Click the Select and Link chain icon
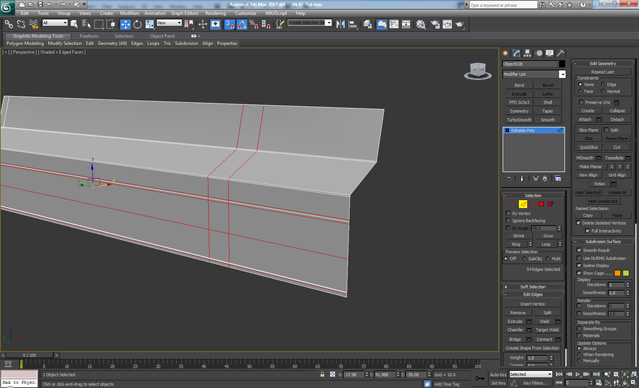Image resolution: width=639 pixels, height=388 pixels. pyautogui.click(x=9, y=24)
